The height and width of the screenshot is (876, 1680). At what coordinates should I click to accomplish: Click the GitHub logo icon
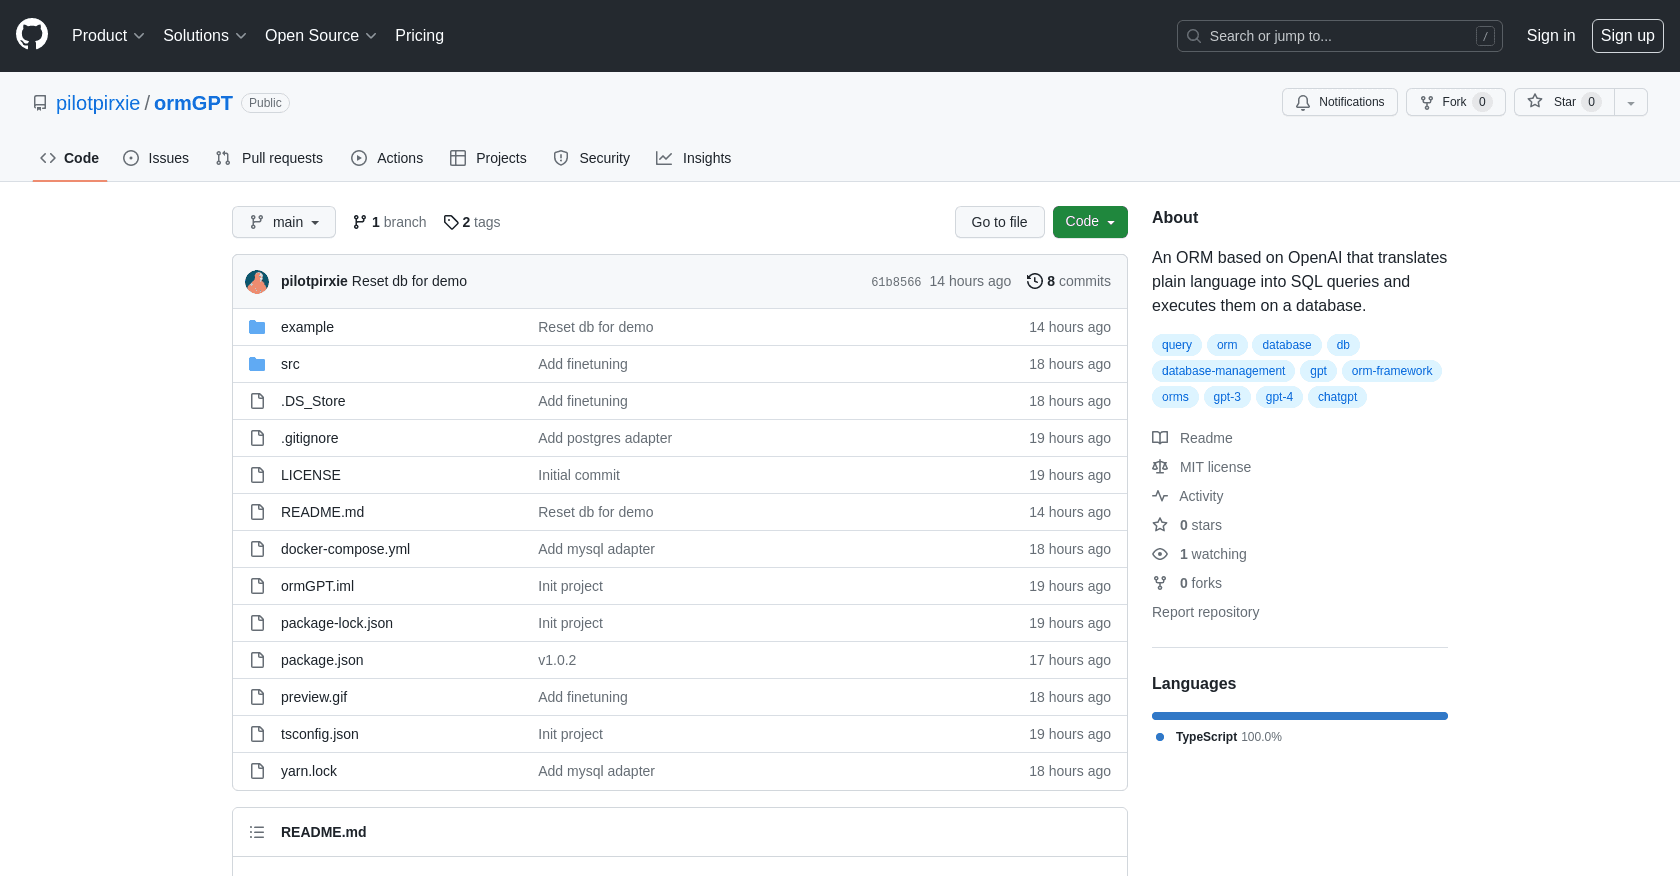32,35
